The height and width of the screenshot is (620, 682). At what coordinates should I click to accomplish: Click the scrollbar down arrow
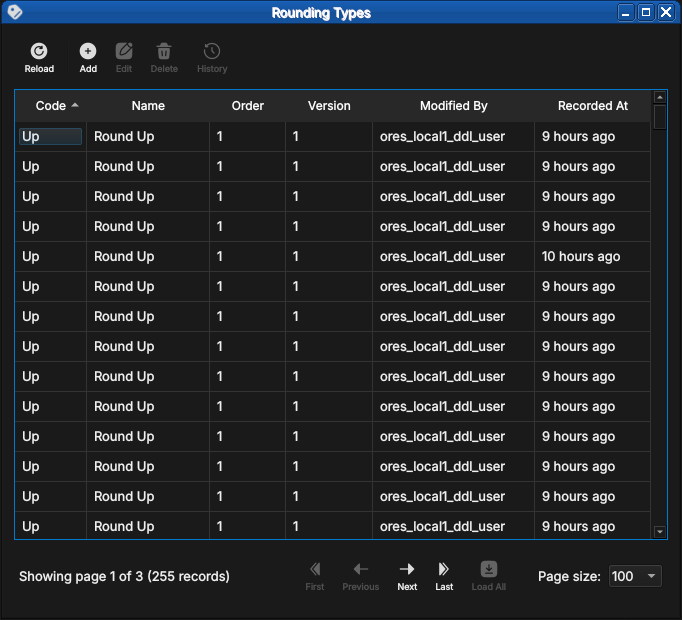(x=660, y=532)
